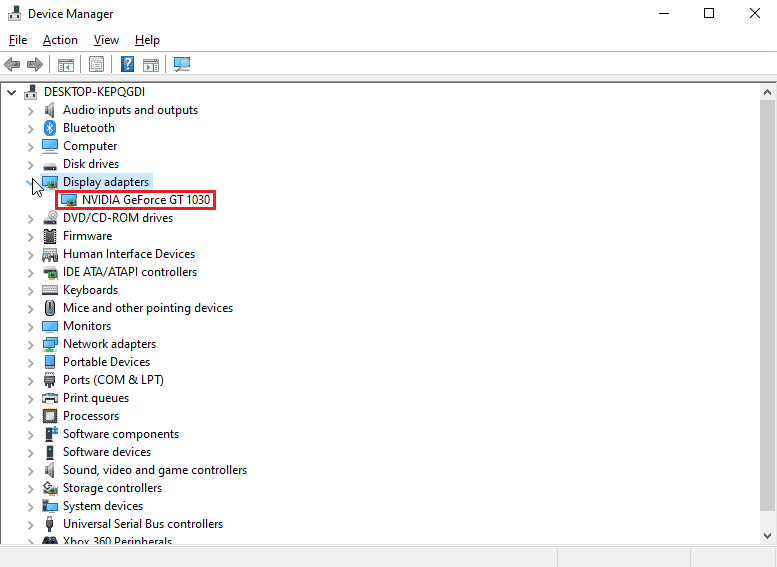Click the Human Interface Devices icon
The width and height of the screenshot is (777, 567).
point(50,254)
